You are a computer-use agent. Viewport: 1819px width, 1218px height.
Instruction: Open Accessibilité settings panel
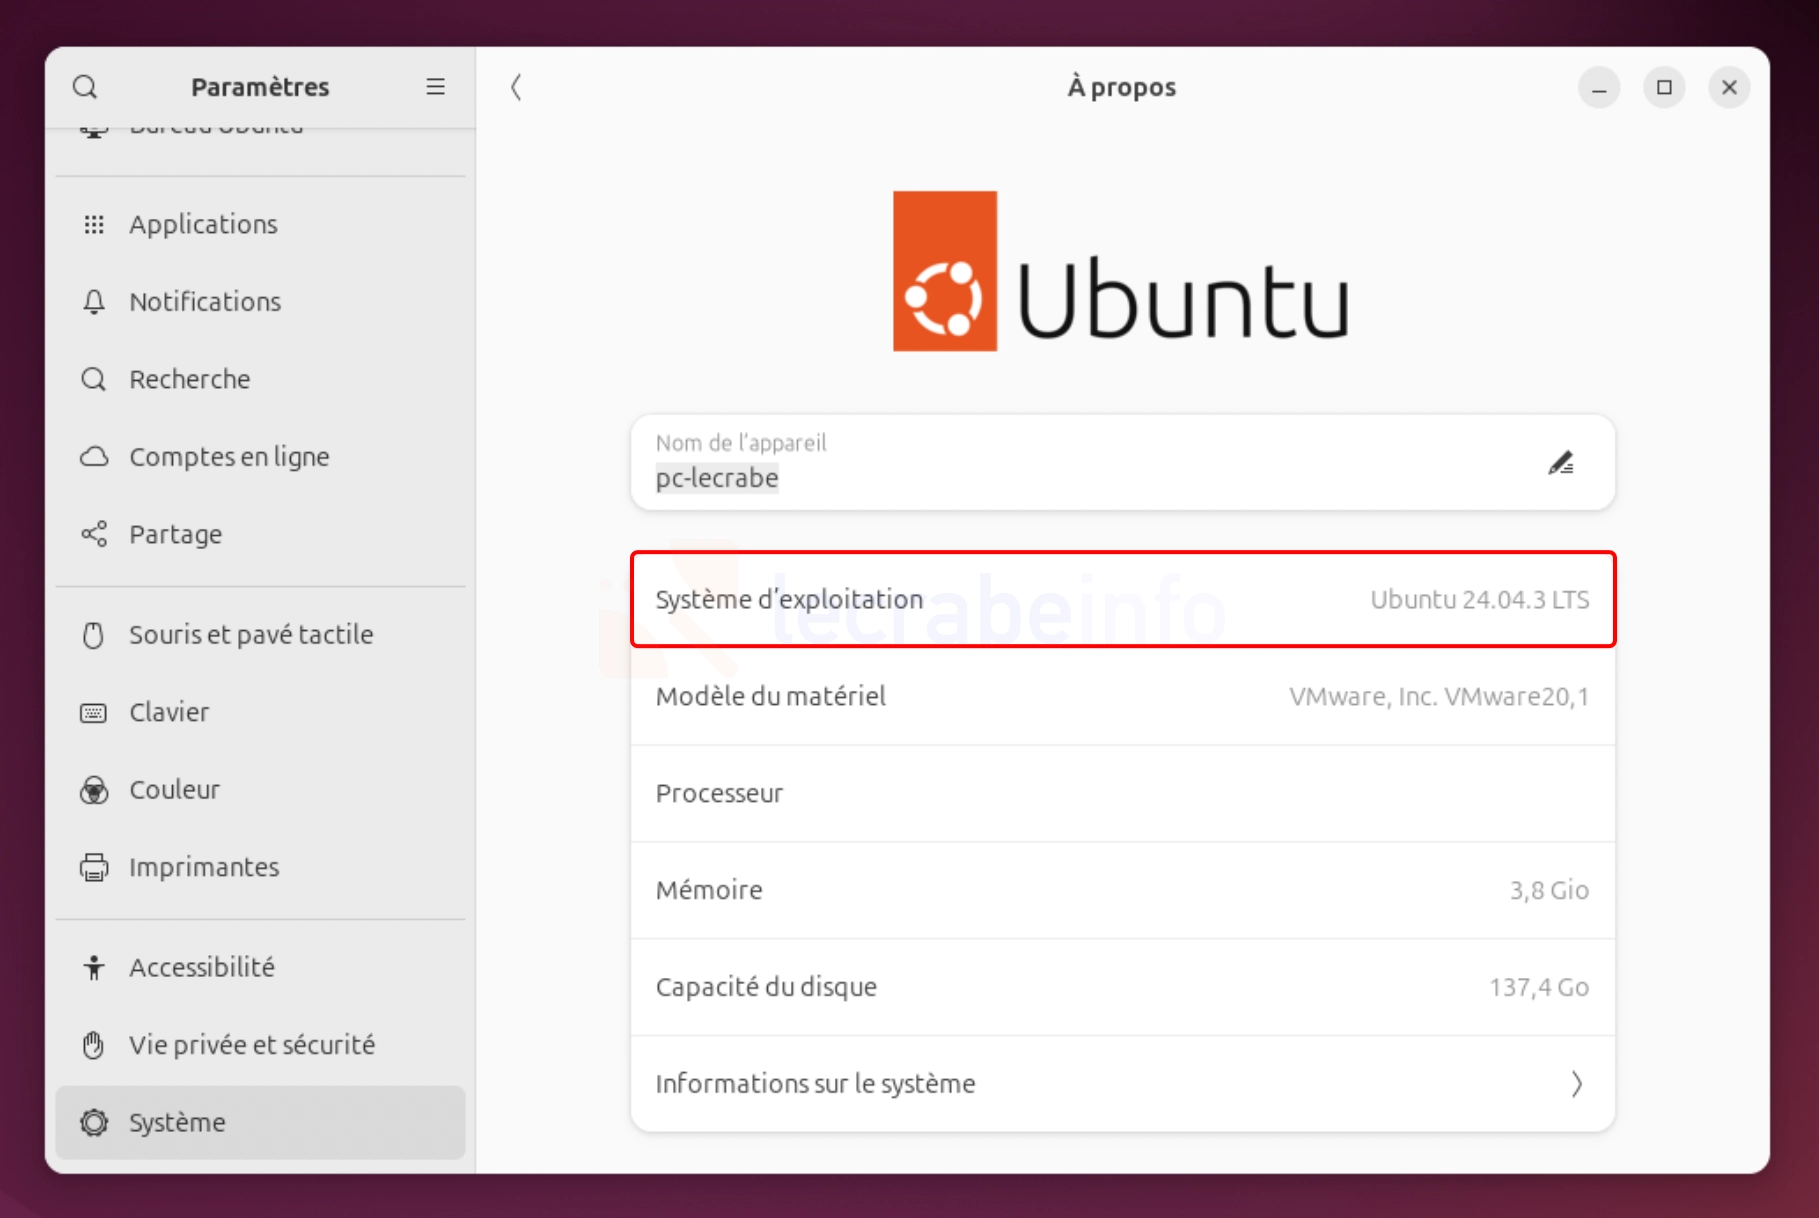pyautogui.click(x=261, y=967)
